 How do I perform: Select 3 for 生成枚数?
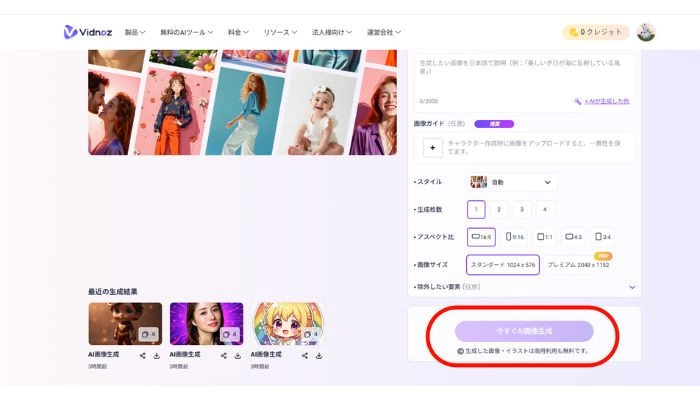[521, 209]
